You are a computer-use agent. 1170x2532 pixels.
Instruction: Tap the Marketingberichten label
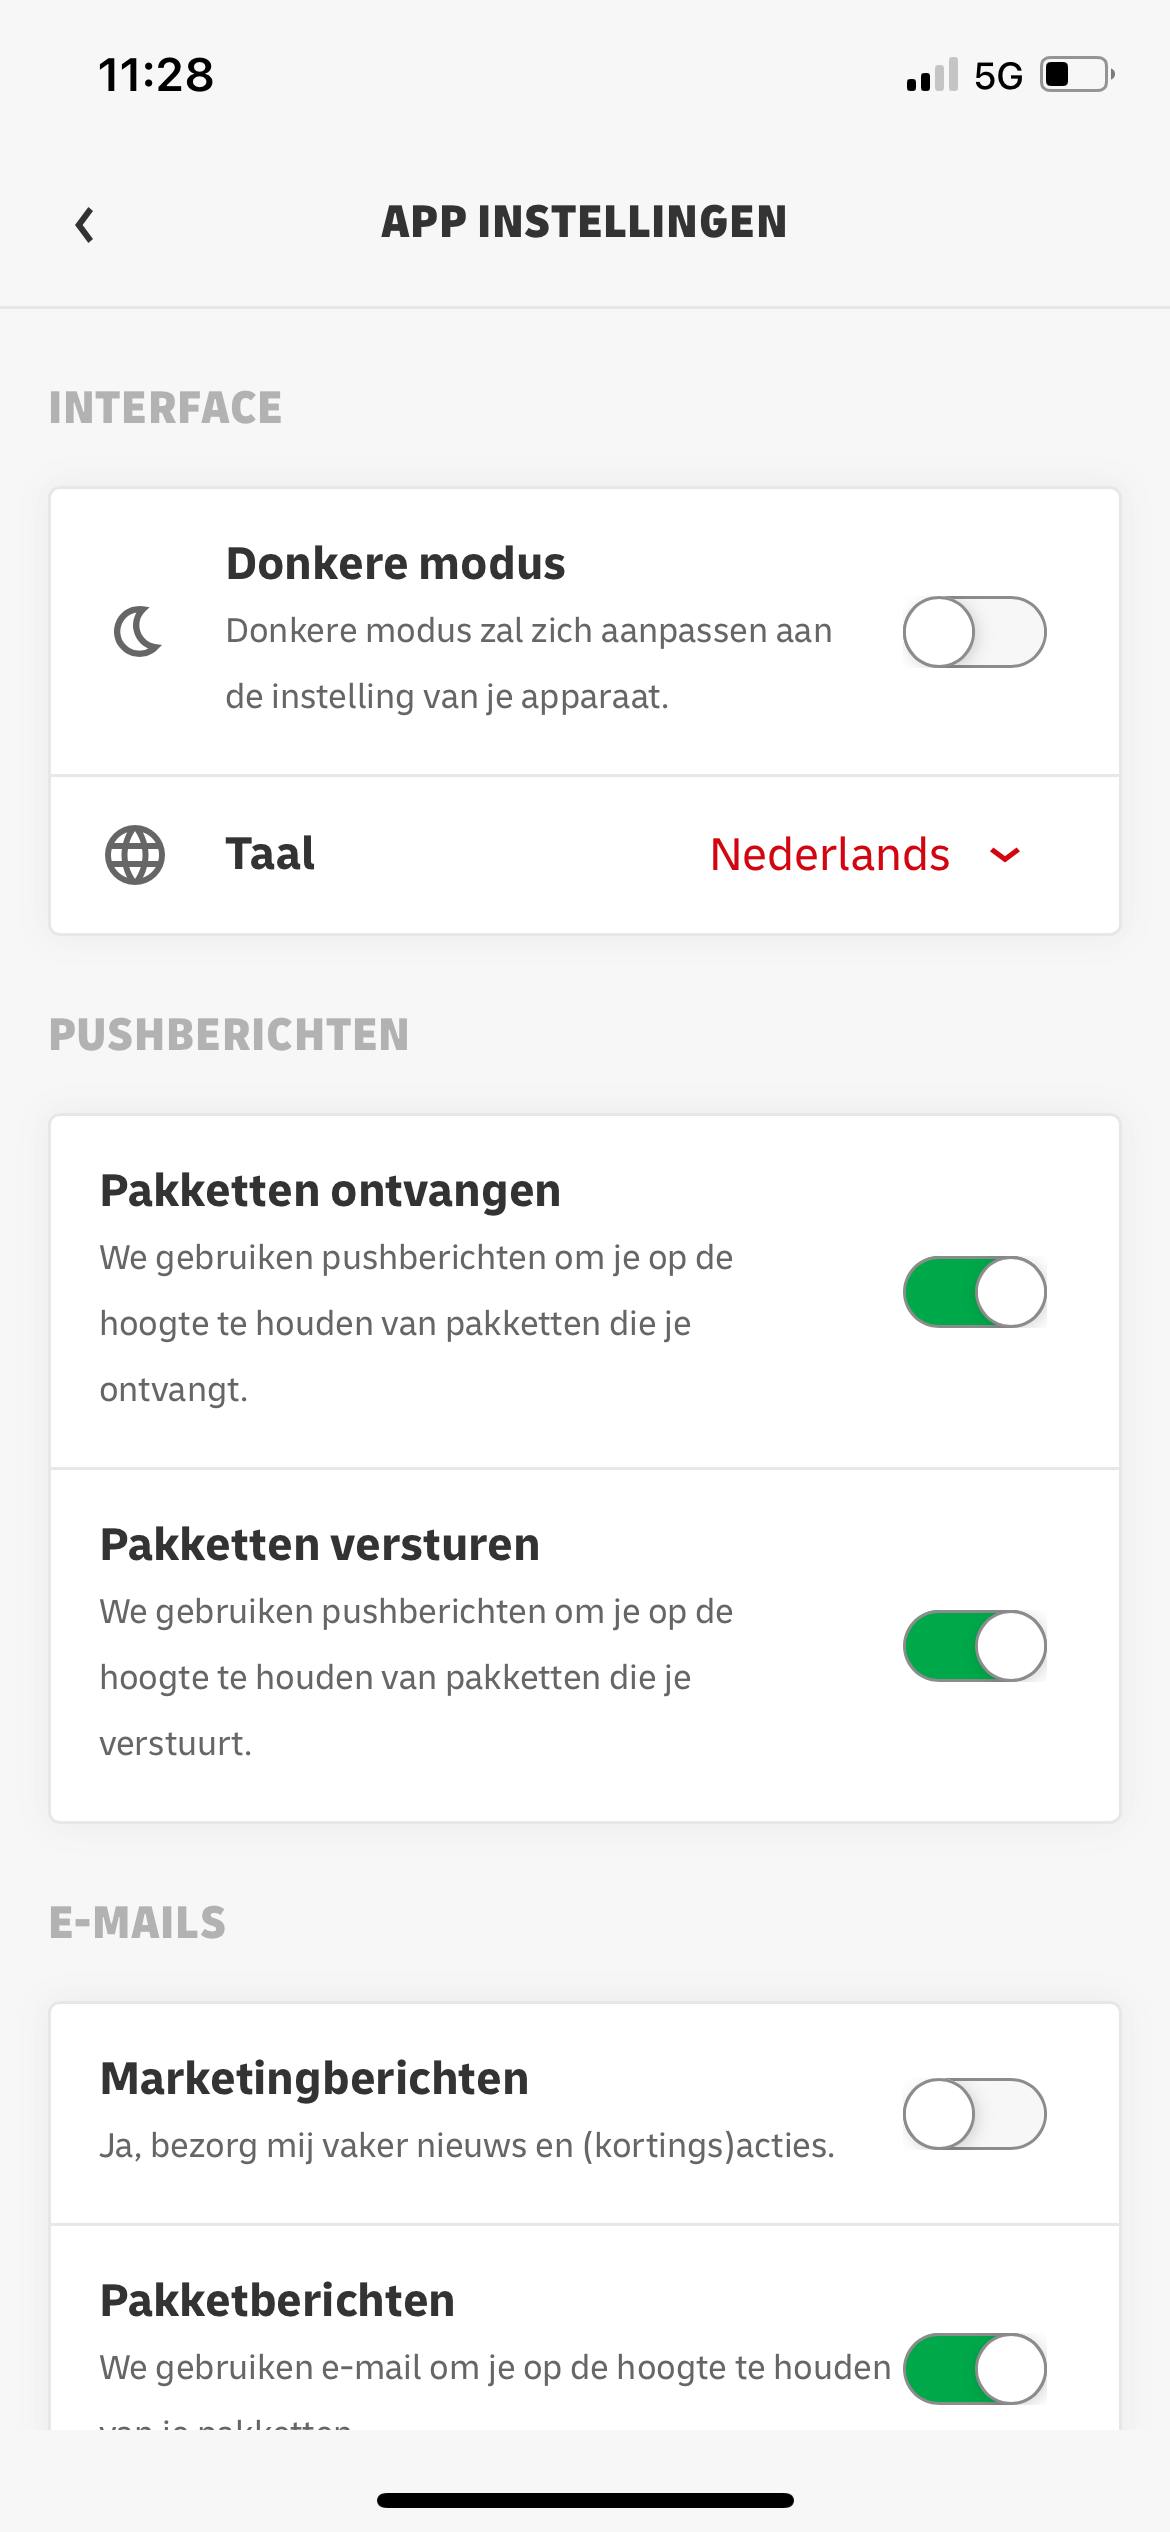click(x=314, y=2078)
